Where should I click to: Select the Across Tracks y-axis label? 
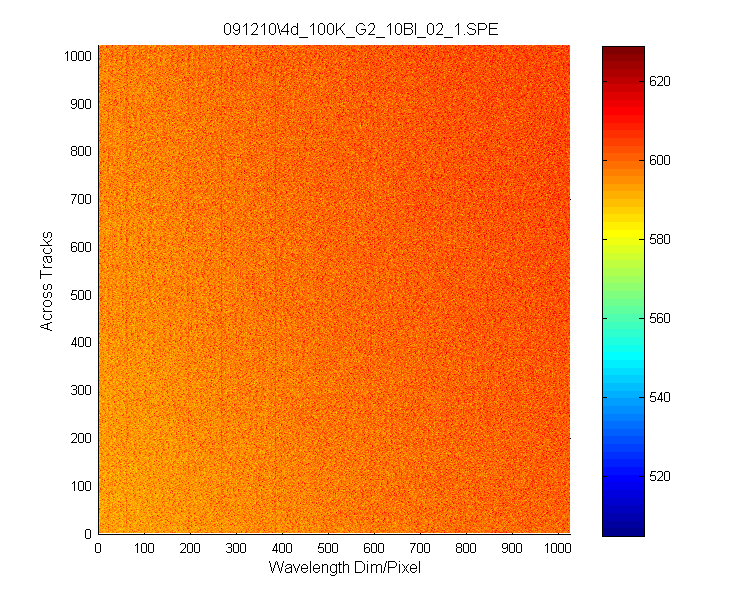point(46,281)
